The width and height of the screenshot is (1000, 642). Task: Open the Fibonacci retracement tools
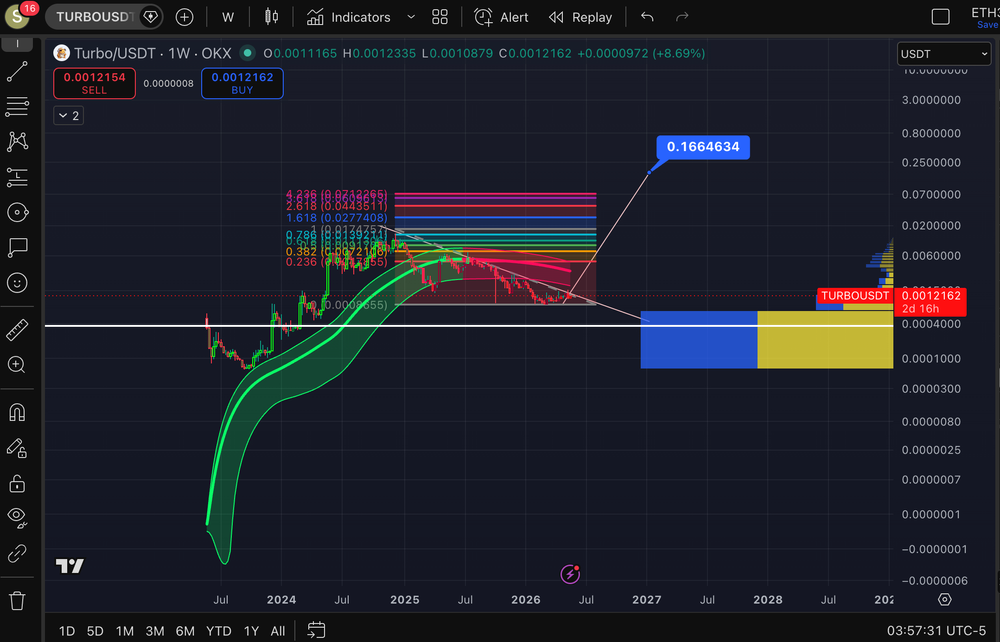click(17, 106)
